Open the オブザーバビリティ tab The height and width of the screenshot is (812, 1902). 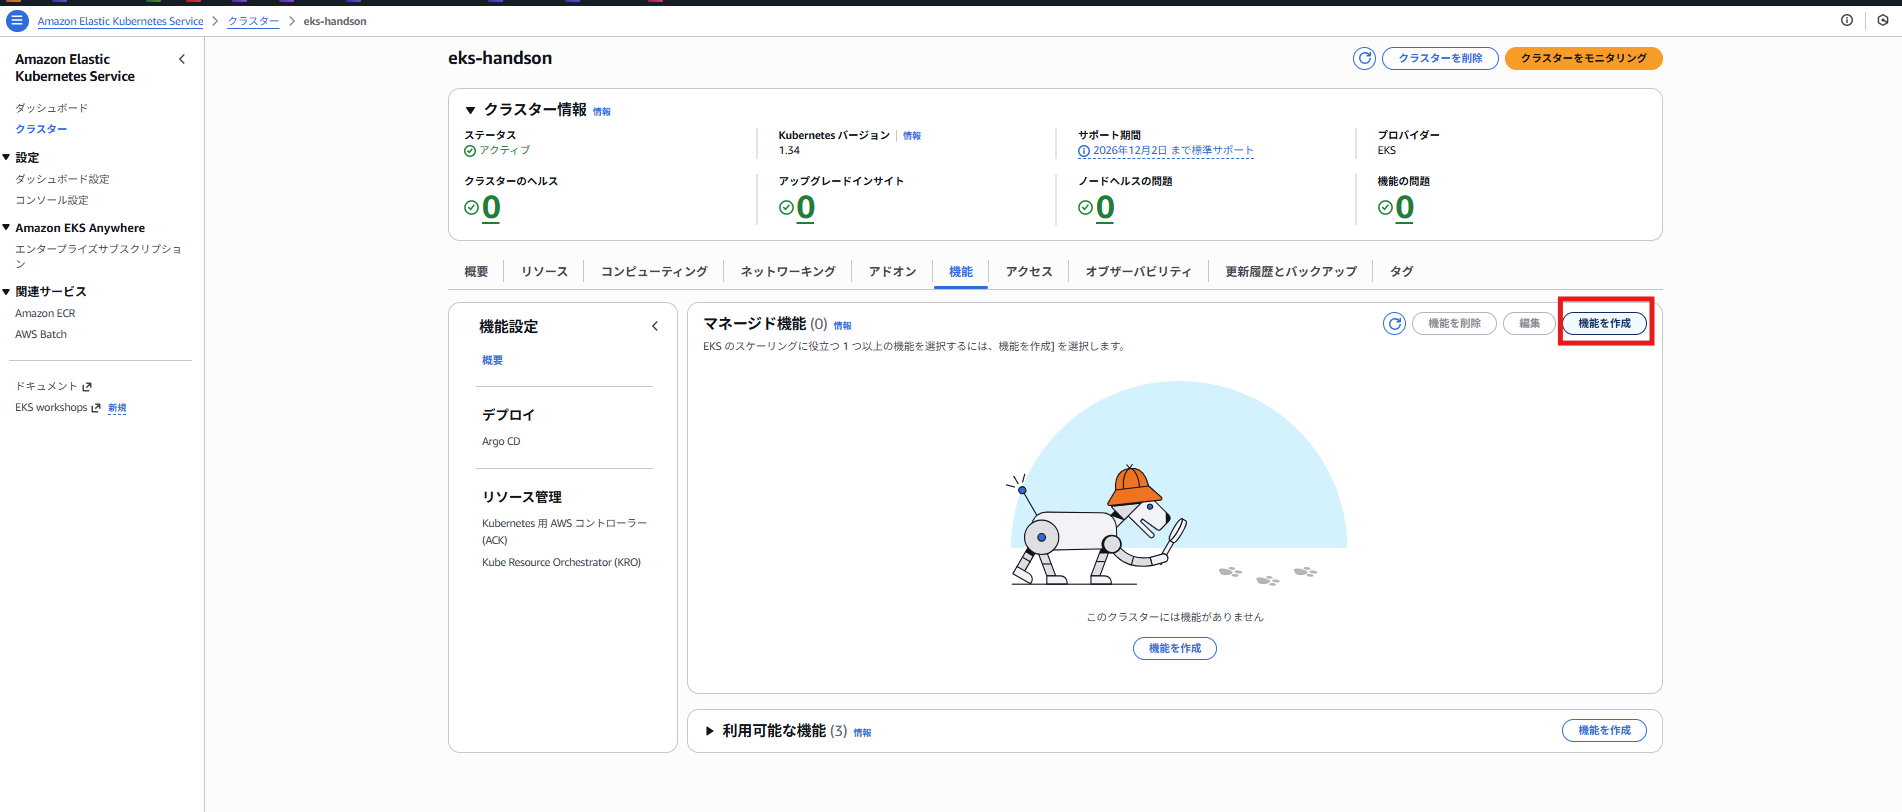point(1139,271)
